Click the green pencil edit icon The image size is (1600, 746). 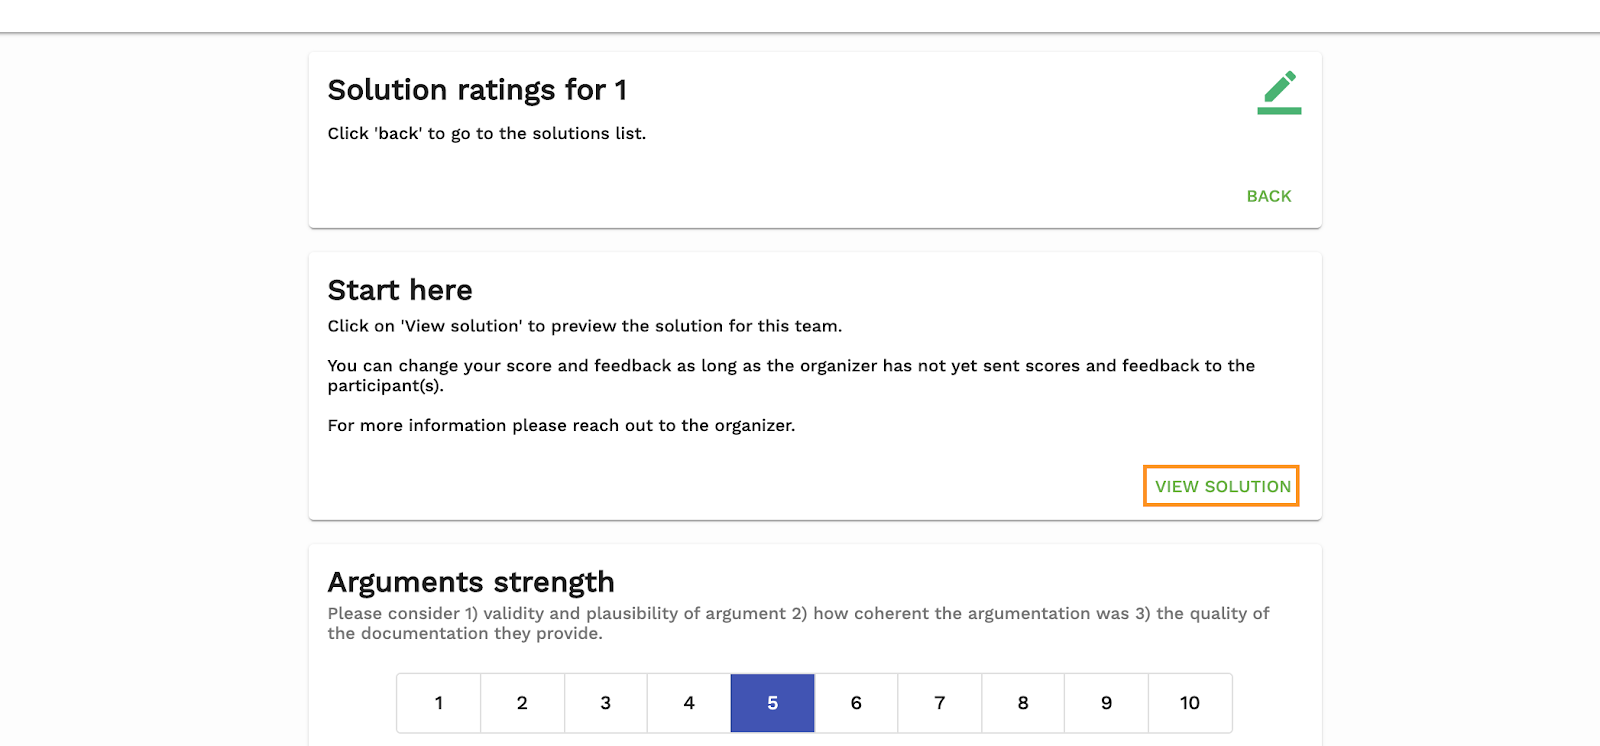click(x=1279, y=92)
